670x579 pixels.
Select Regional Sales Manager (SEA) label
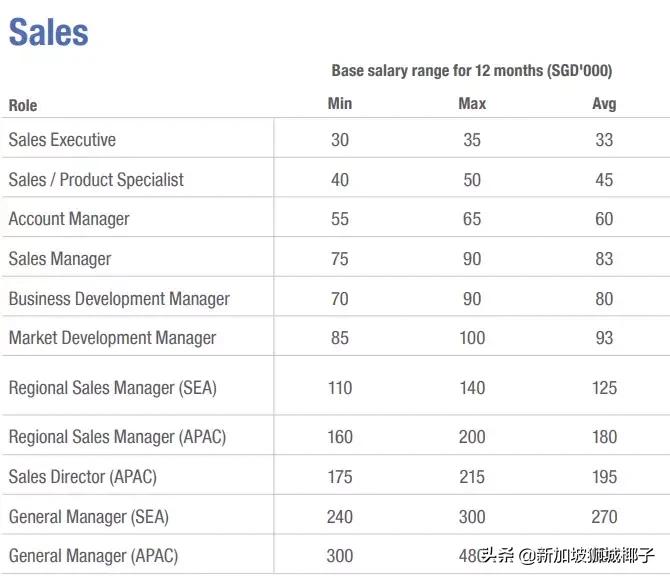pyautogui.click(x=112, y=387)
